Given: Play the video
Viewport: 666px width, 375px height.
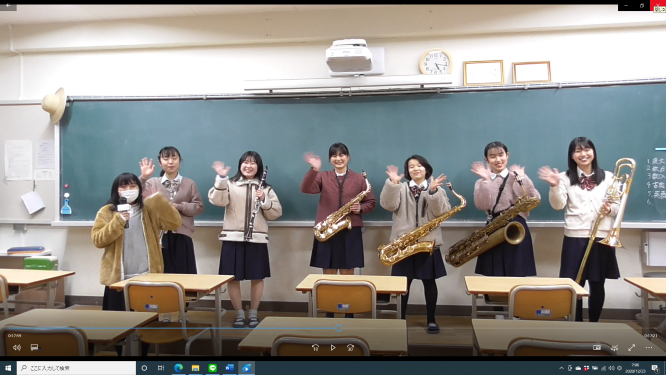Looking at the screenshot, I should [333, 347].
